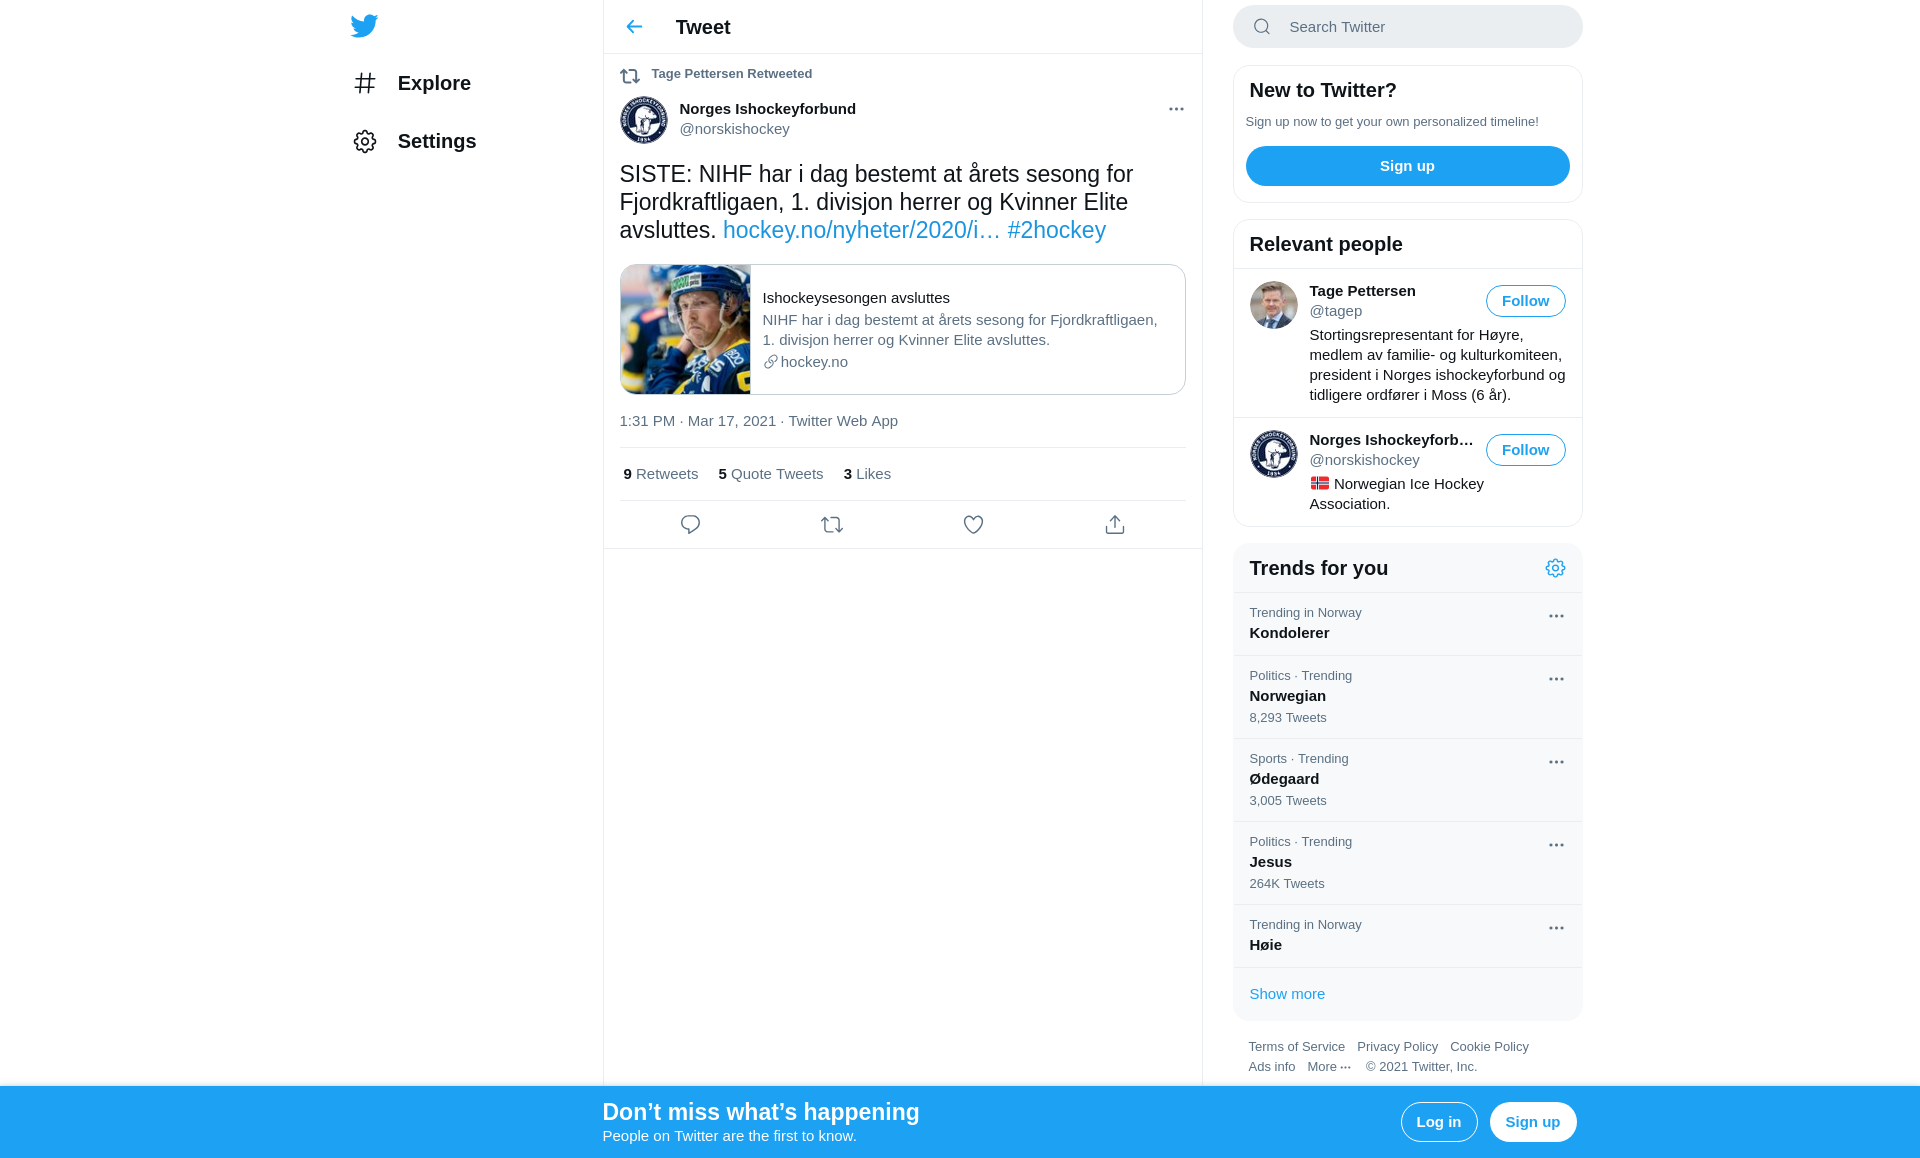Image resolution: width=1920 pixels, height=1158 pixels.
Task: Click the share tweet icon
Action: pos(1115,525)
